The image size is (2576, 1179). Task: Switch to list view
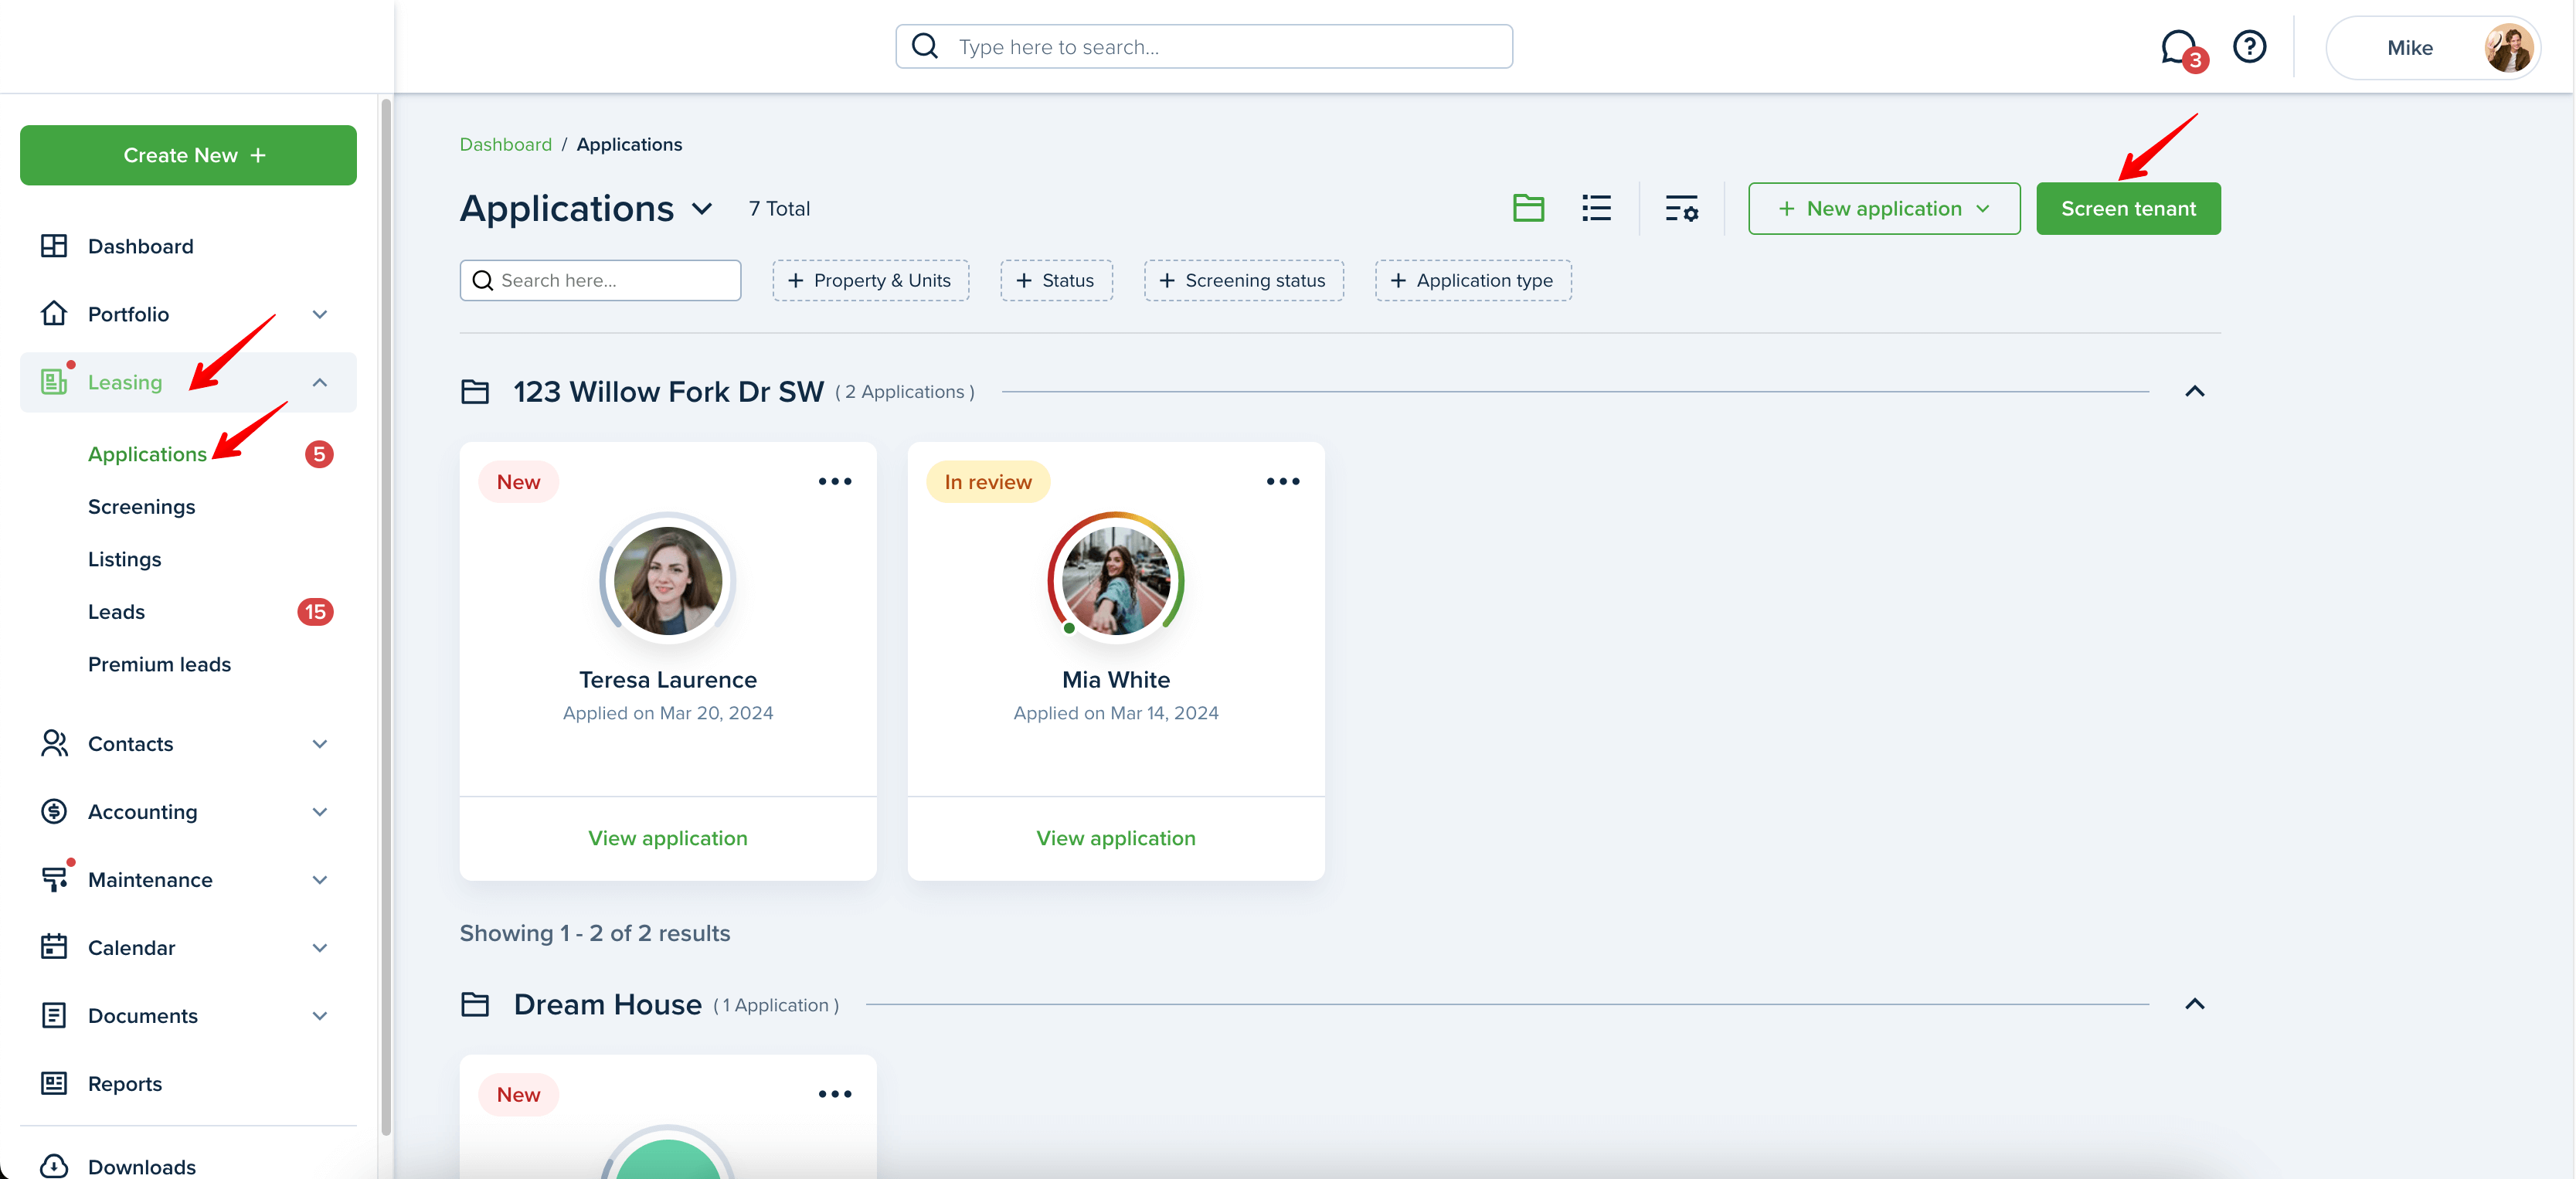(x=1596, y=208)
